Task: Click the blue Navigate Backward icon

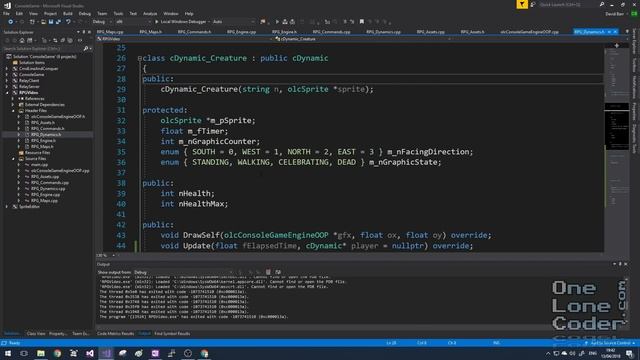Action: click(11, 22)
